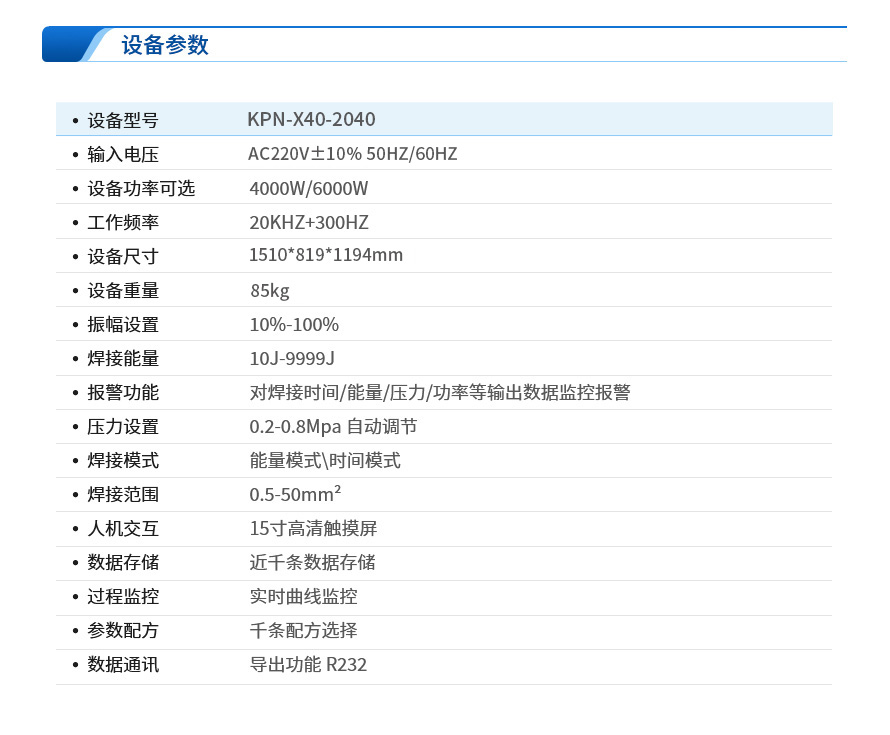Select the pressure value 0.2-0.8Mpa 自动调节

333,427
